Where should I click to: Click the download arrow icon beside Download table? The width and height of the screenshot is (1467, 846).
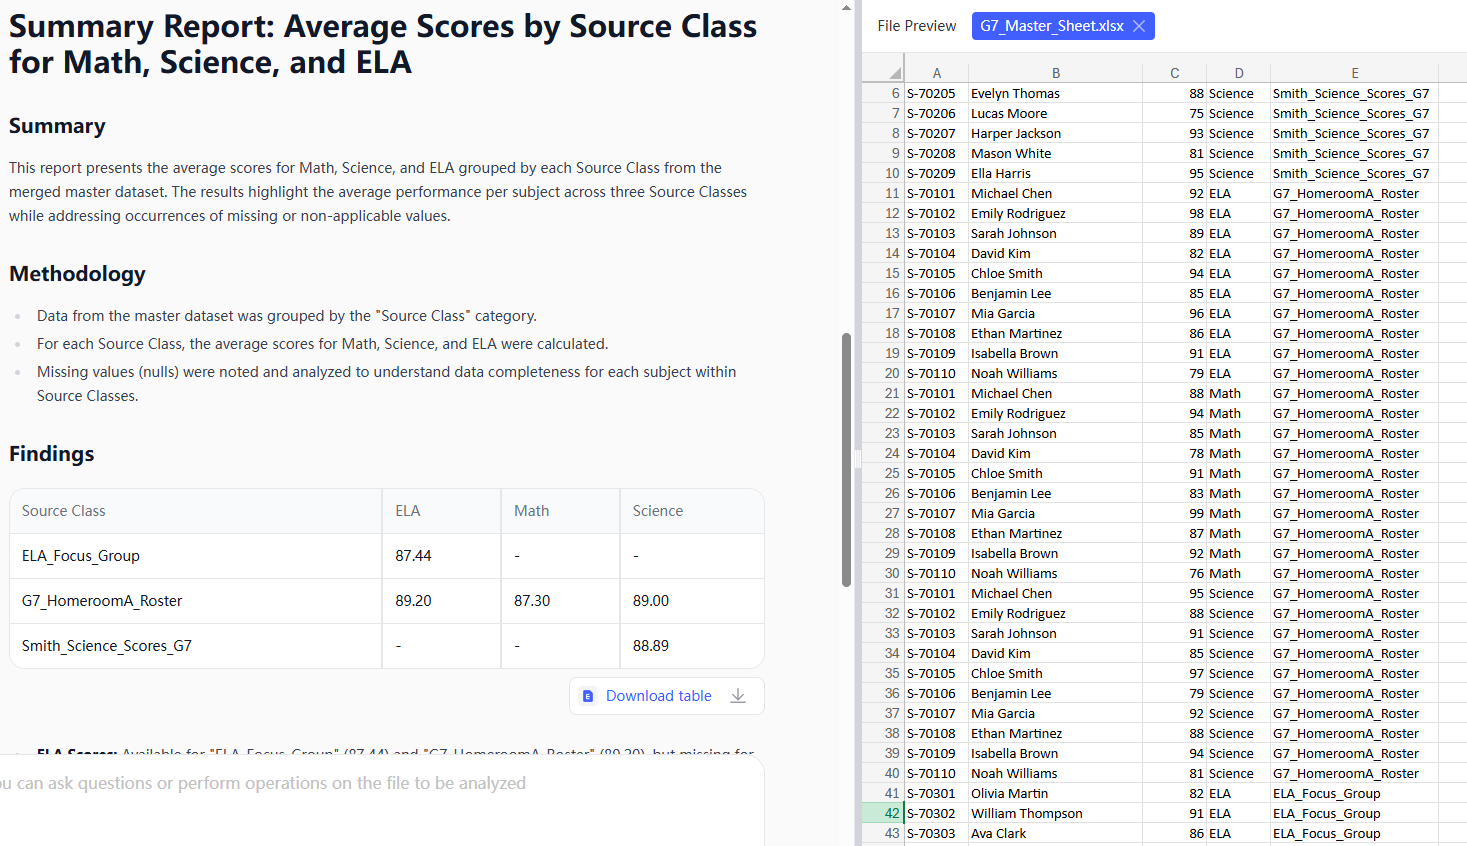pos(738,696)
